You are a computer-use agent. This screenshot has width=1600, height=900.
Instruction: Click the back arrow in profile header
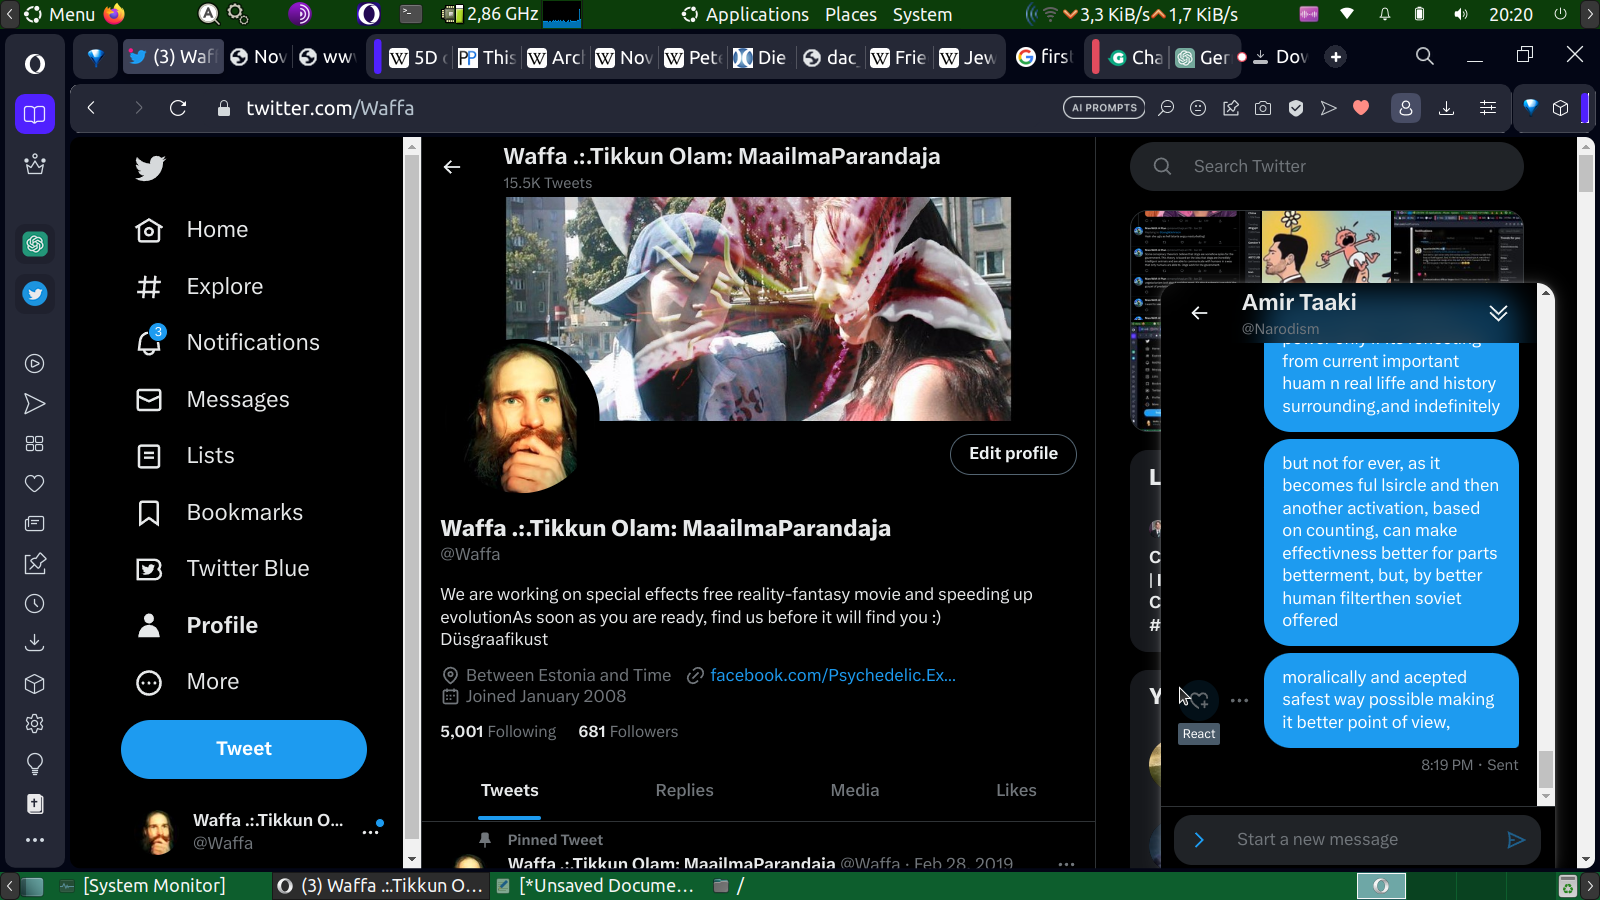pos(452,167)
